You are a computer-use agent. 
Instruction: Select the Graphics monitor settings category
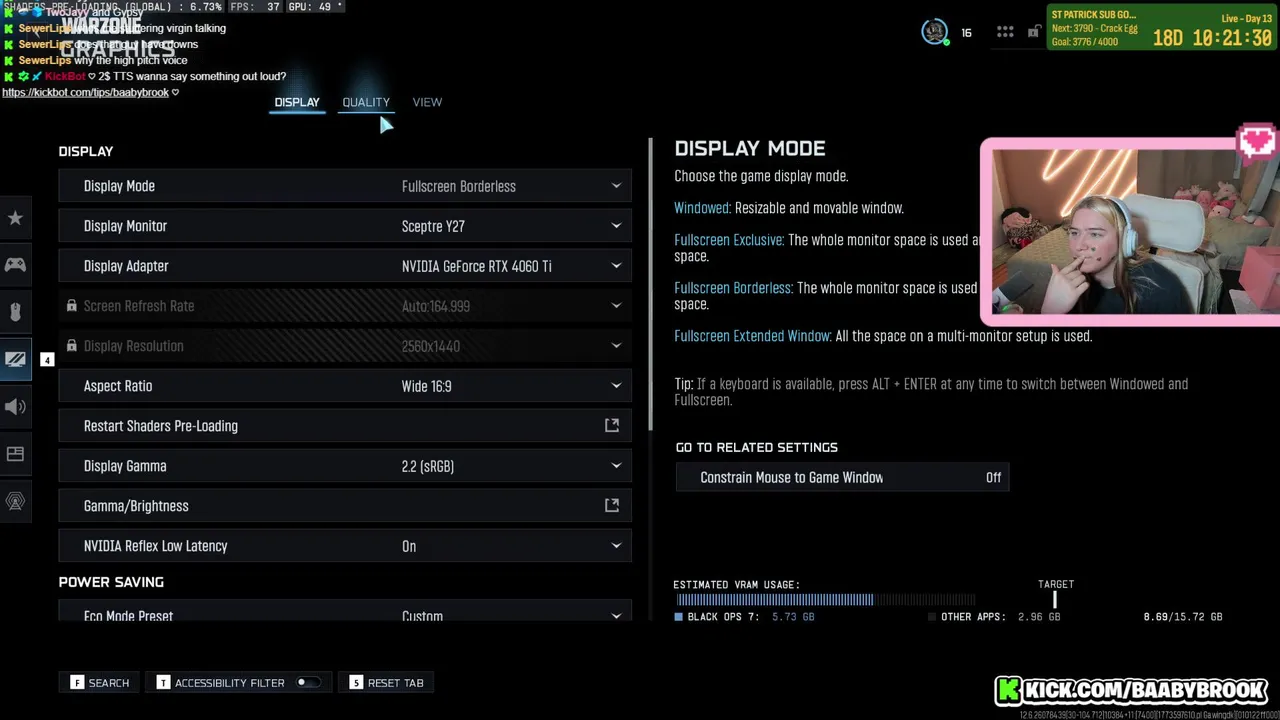[x=15, y=359]
